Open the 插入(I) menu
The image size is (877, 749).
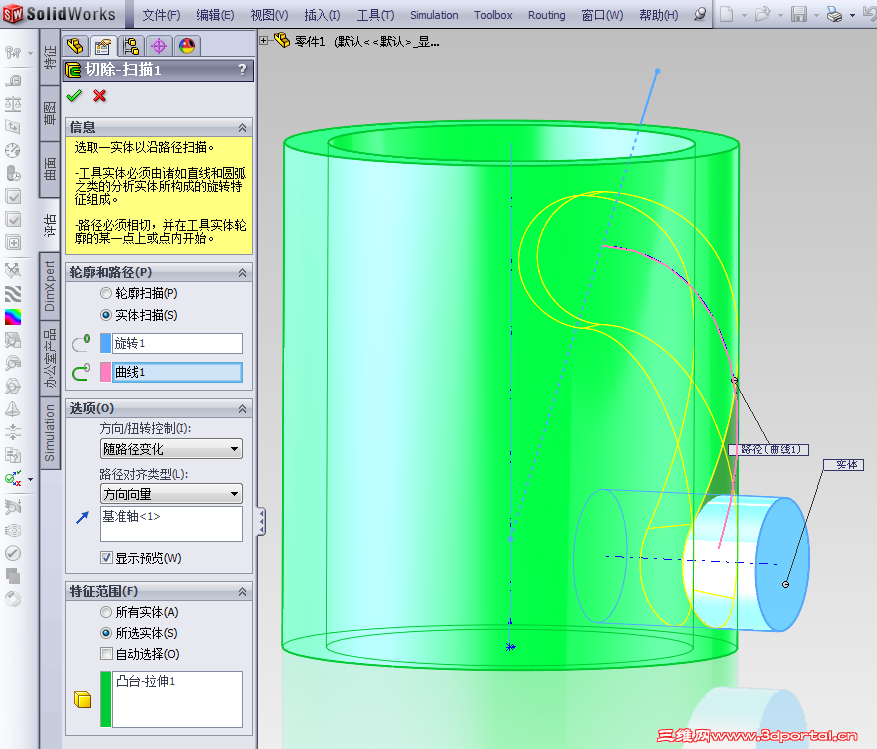322,15
